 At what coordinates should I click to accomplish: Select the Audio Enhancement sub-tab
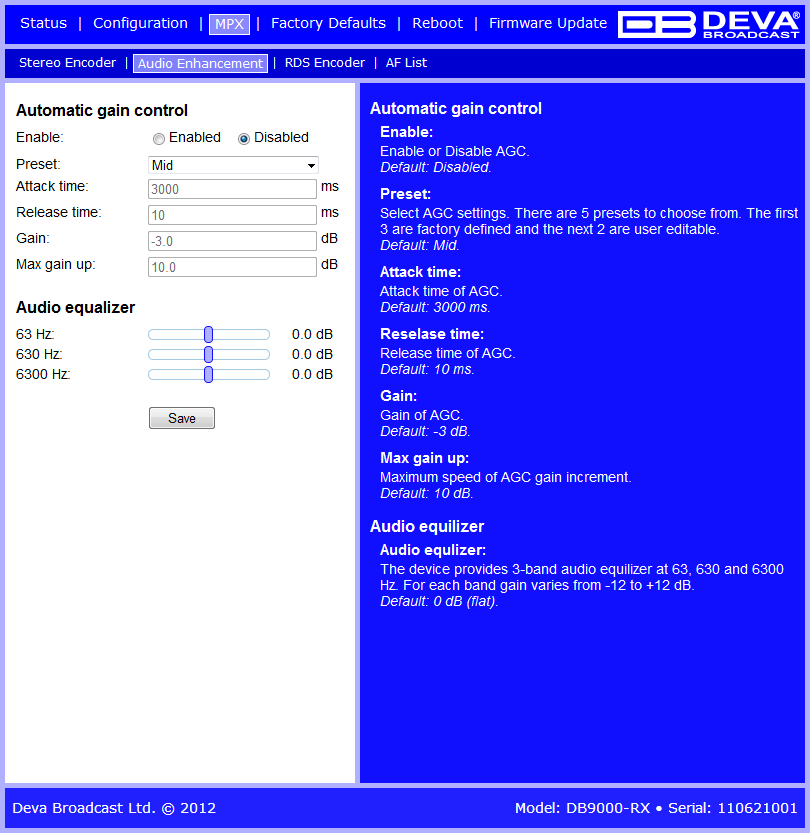click(200, 63)
